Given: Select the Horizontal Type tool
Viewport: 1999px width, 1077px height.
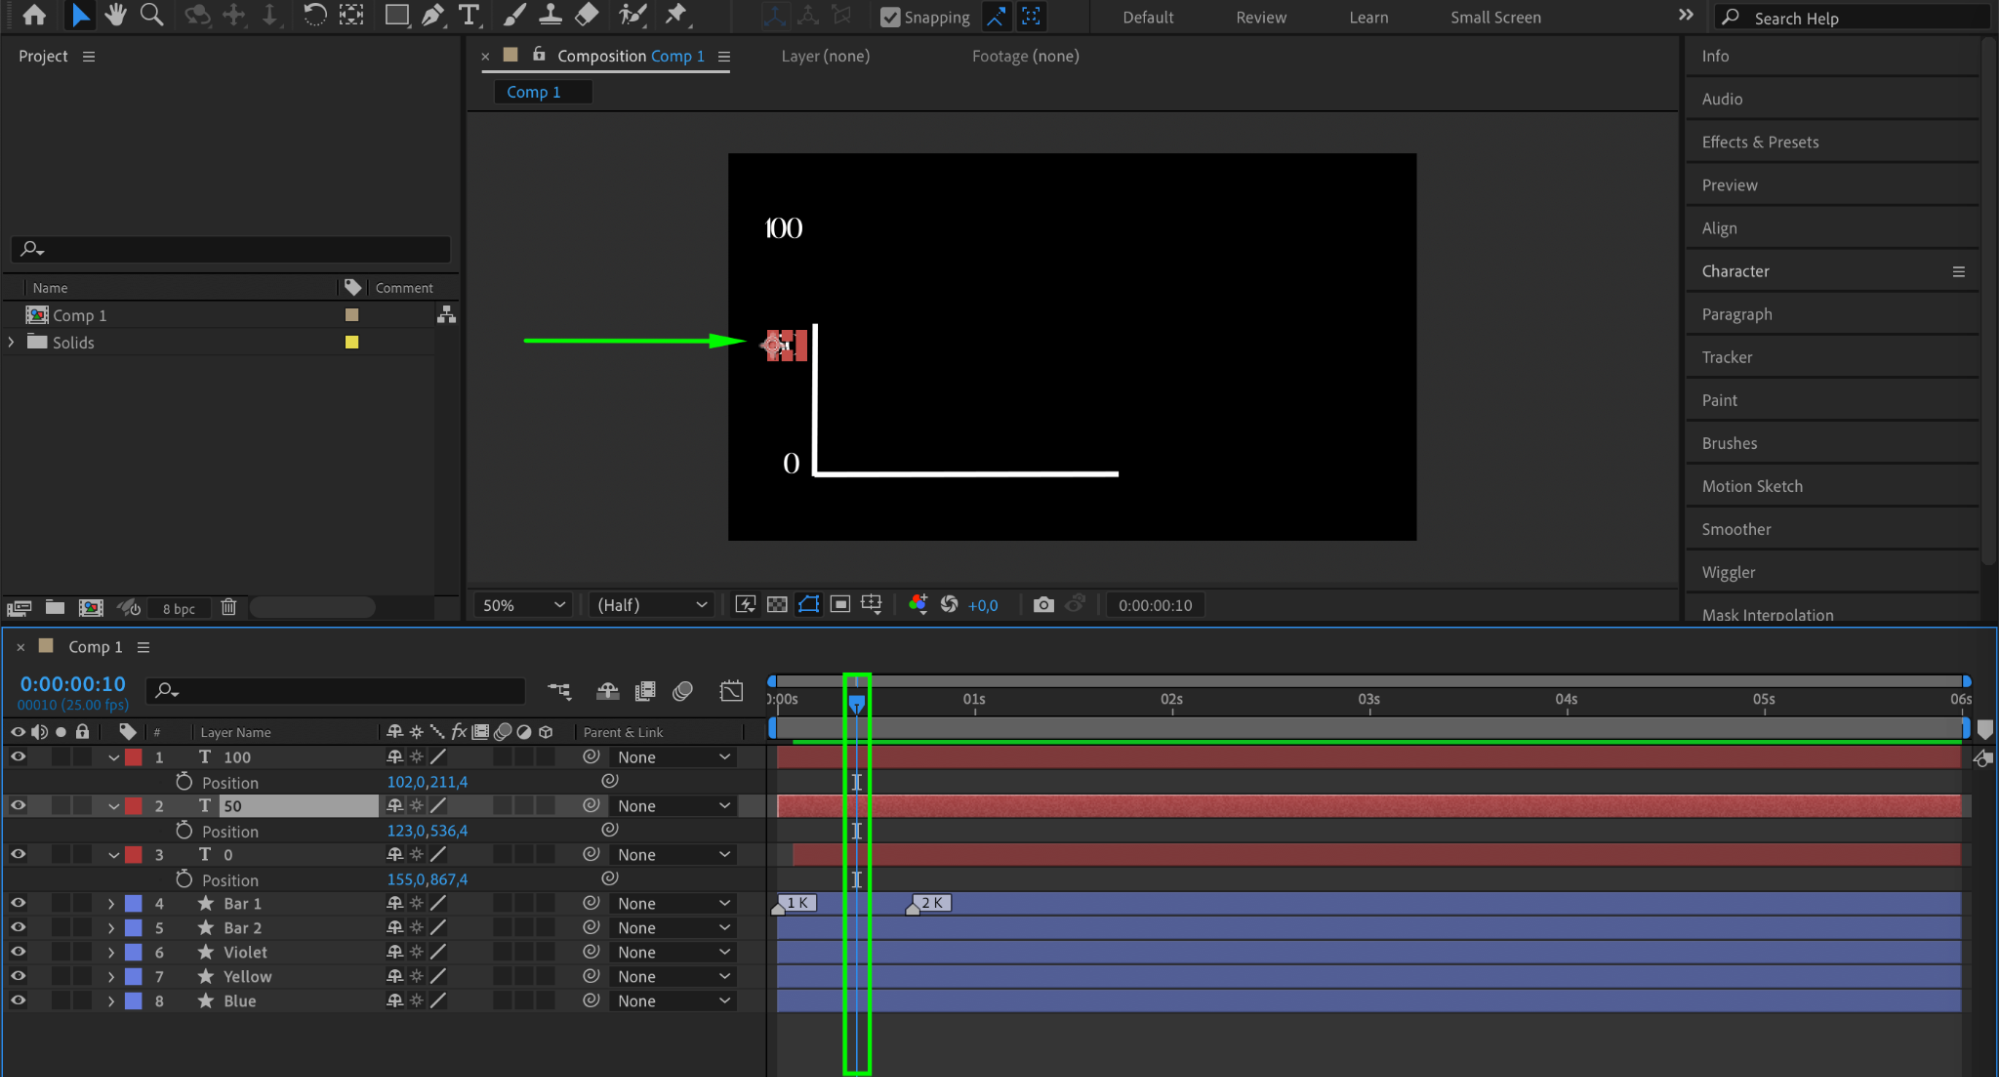Looking at the screenshot, I should [468, 15].
